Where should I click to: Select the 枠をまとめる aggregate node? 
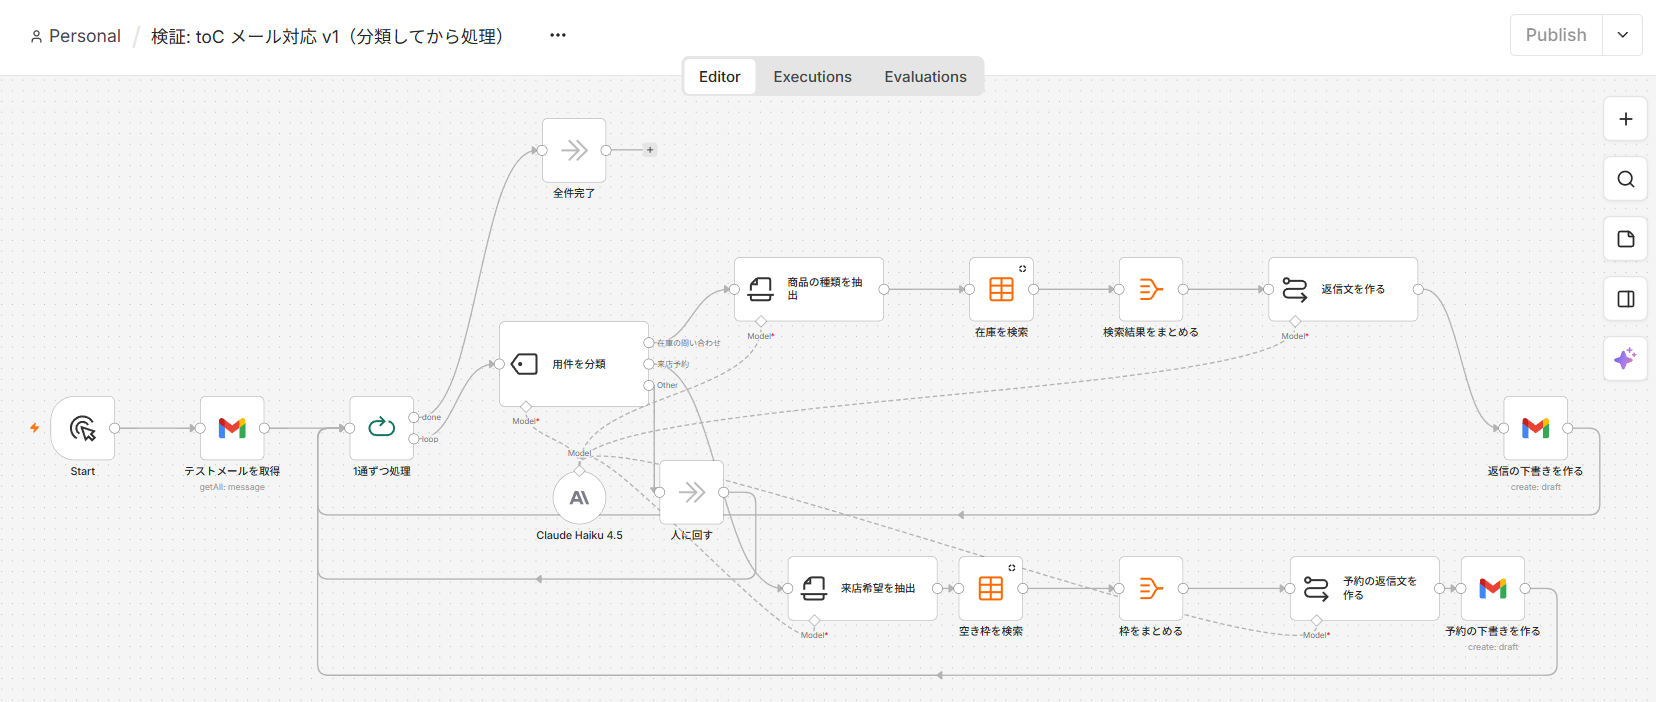(1151, 588)
